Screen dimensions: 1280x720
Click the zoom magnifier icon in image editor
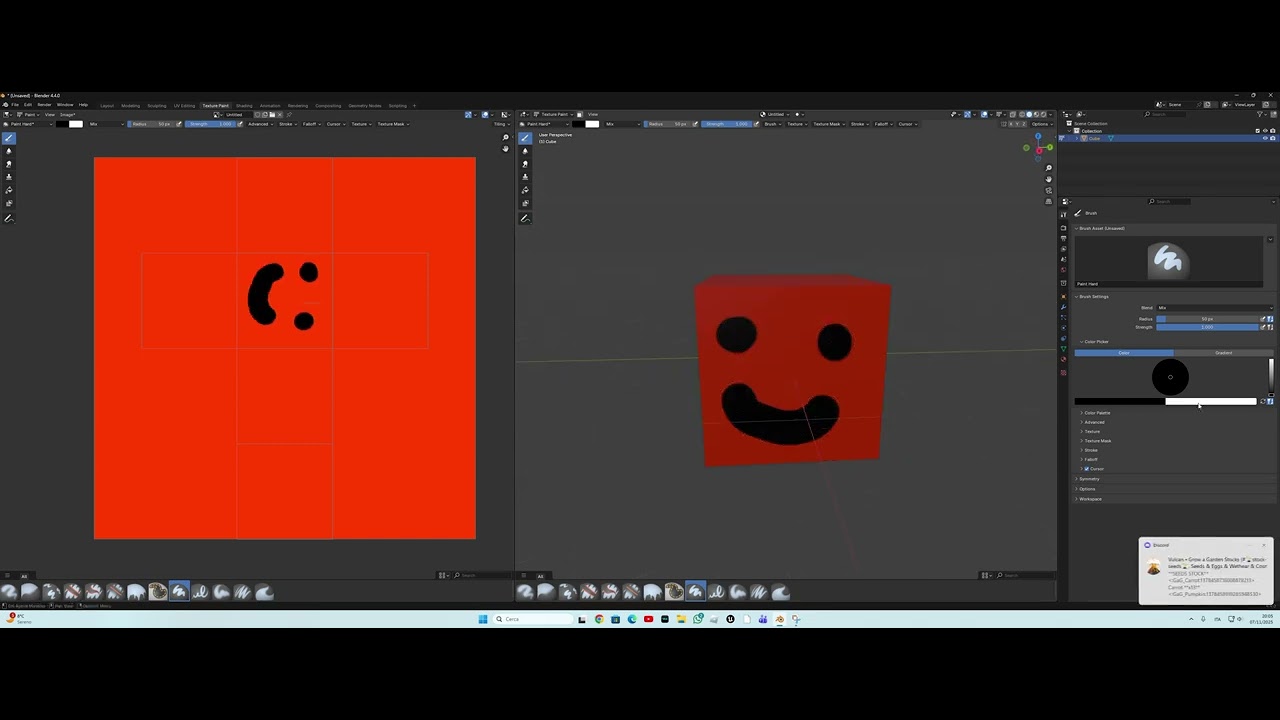pyautogui.click(x=505, y=137)
